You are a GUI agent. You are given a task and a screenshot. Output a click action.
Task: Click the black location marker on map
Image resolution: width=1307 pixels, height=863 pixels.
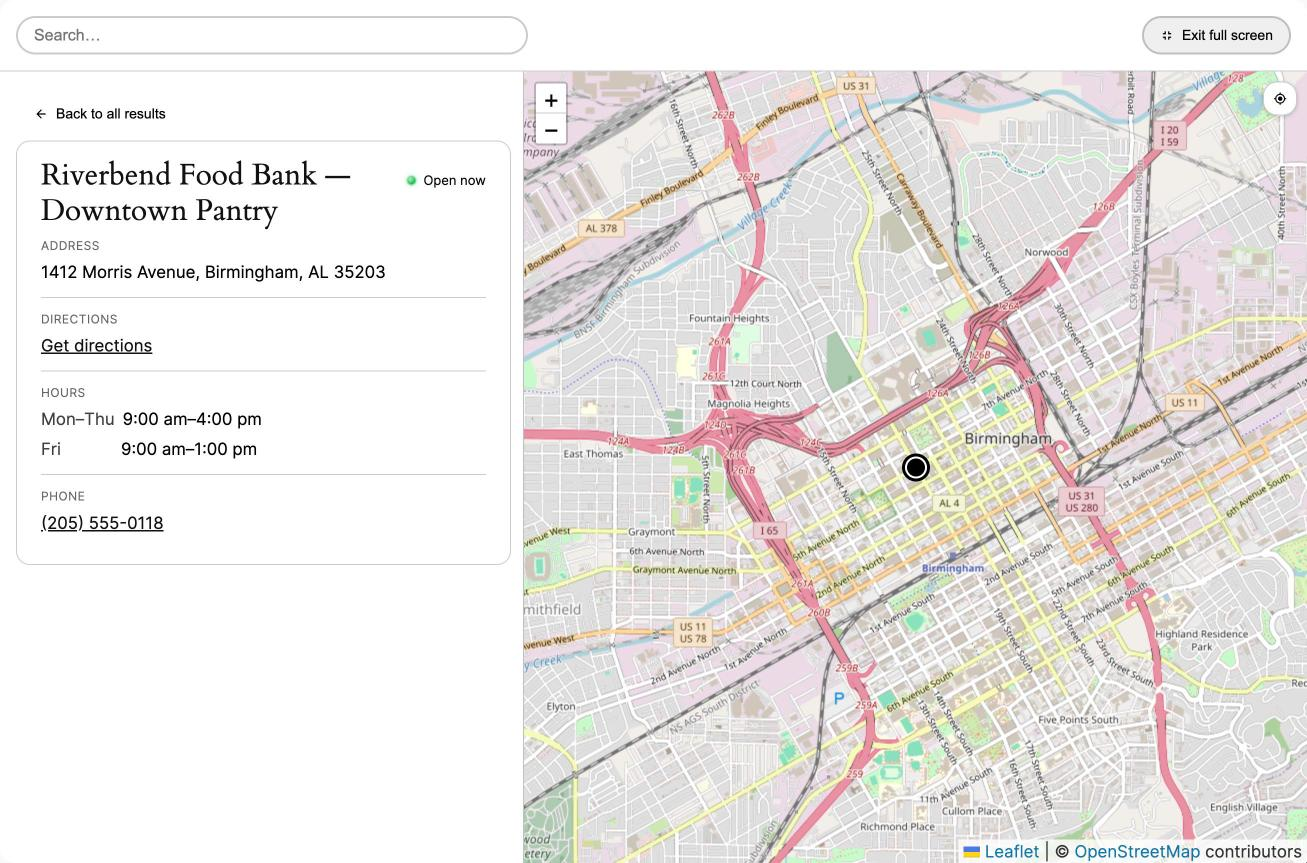point(916,467)
